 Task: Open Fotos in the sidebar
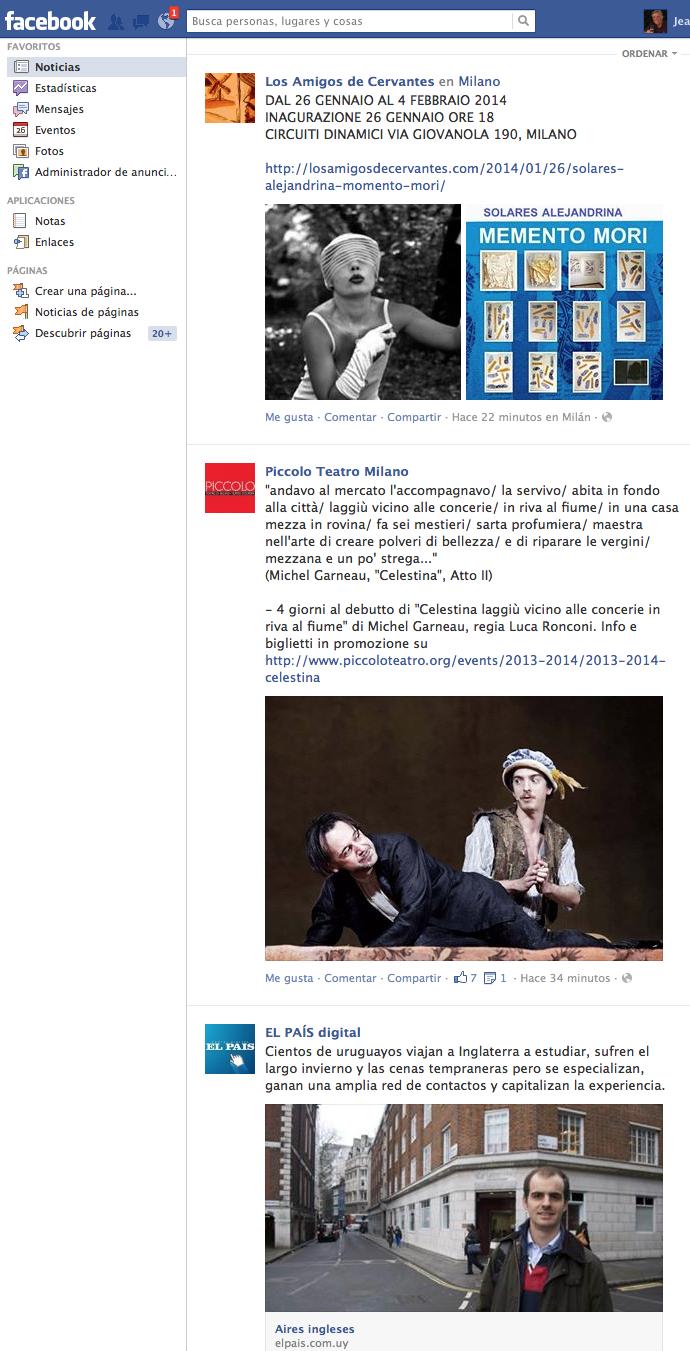pyautogui.click(x=49, y=151)
